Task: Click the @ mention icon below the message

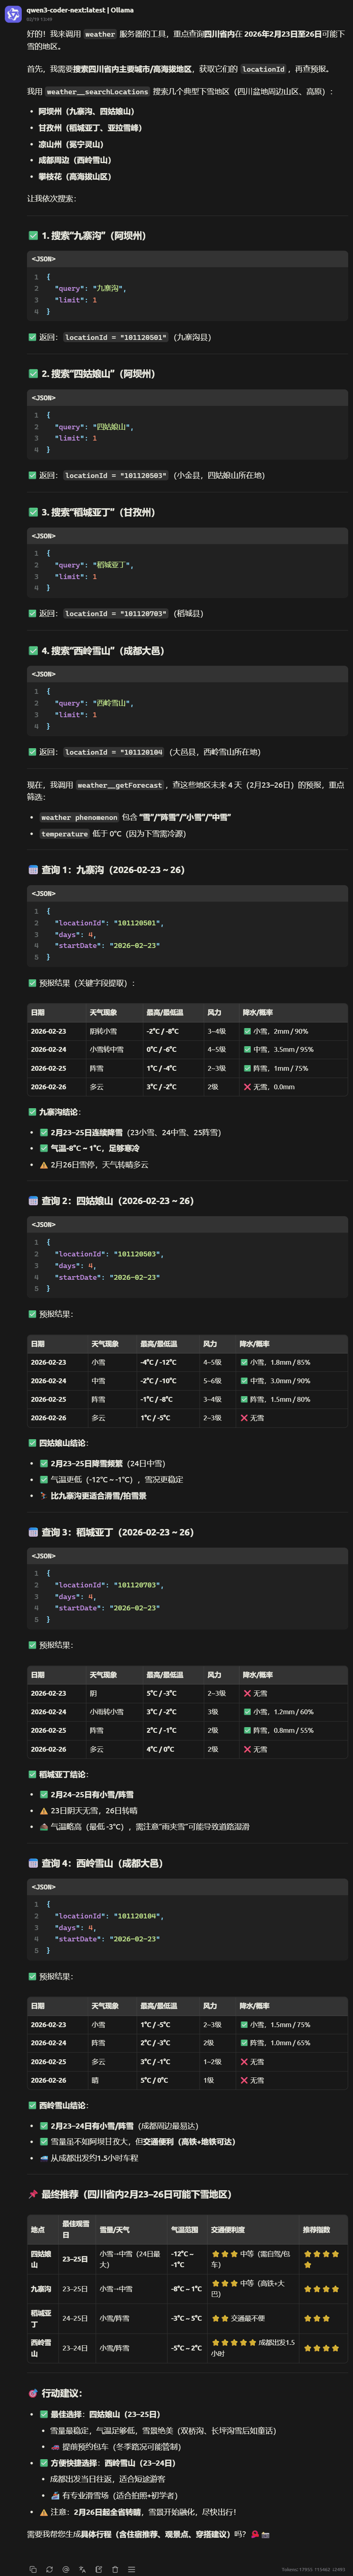Action: pyautogui.click(x=66, y=2569)
